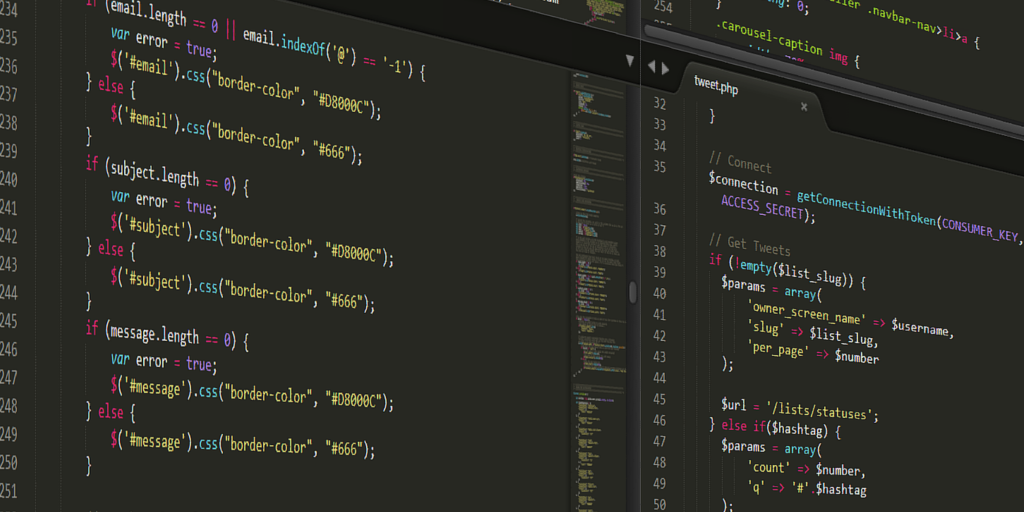Click line number 250 in the gutter
Image resolution: width=1024 pixels, height=512 pixels.
point(8,462)
